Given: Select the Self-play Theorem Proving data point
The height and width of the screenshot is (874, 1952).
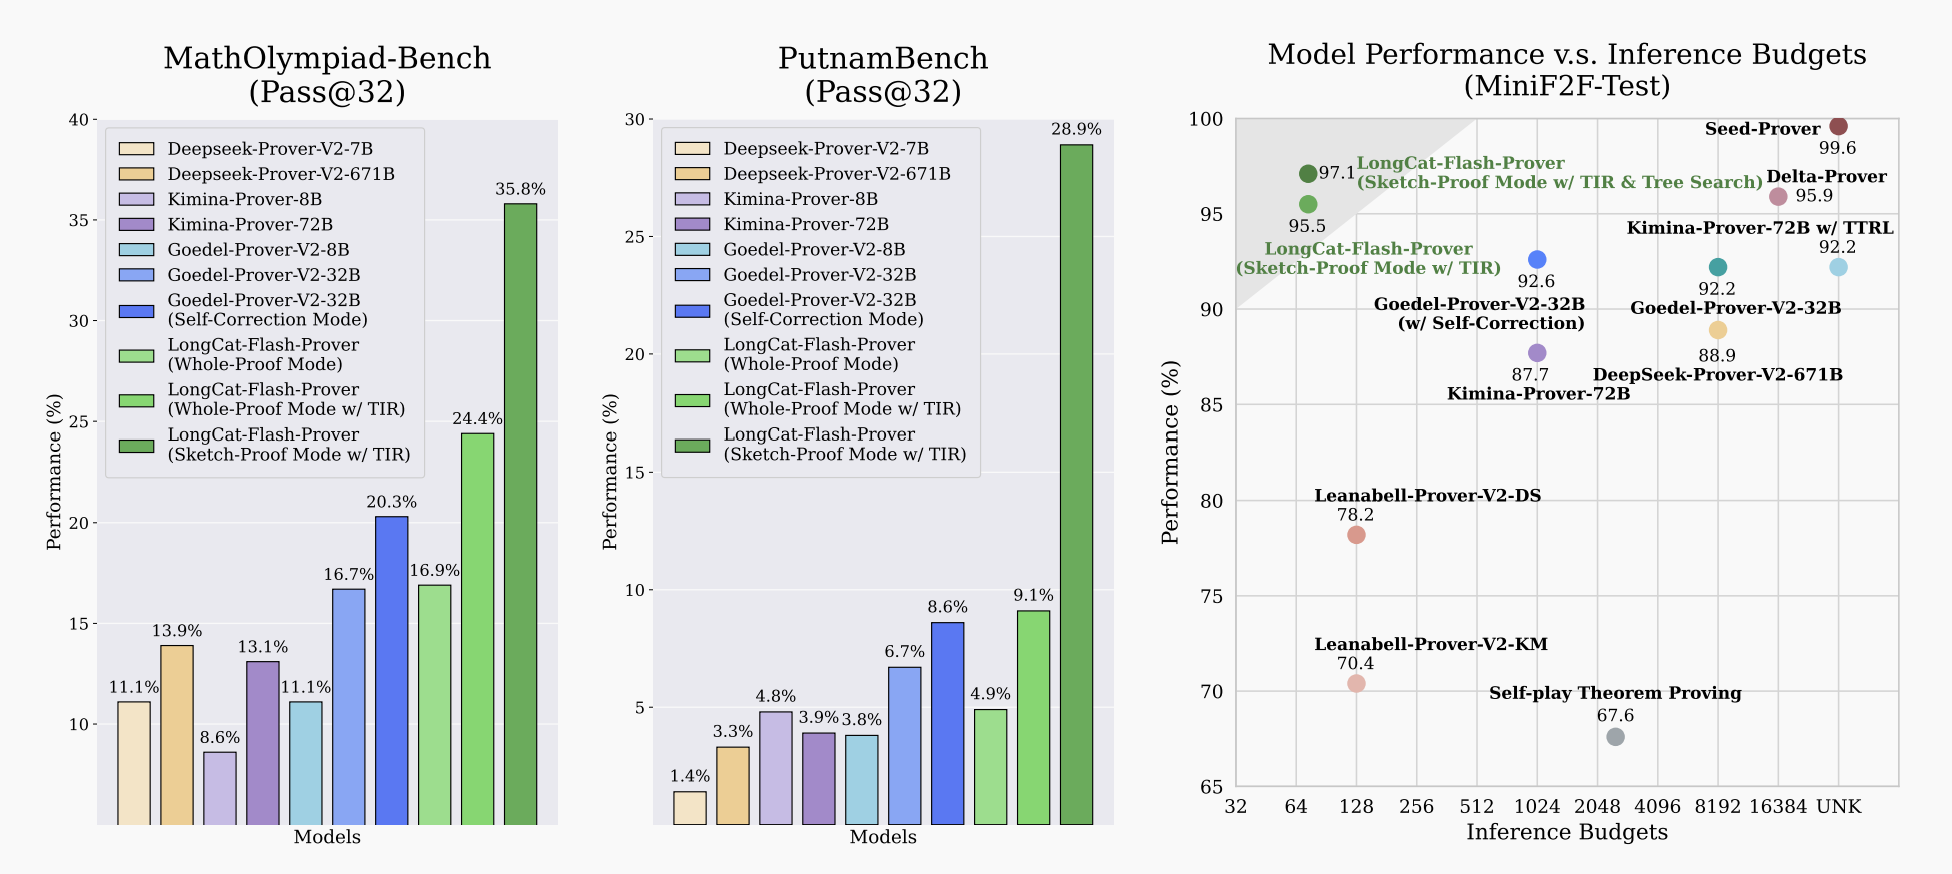Looking at the screenshot, I should (x=1615, y=737).
